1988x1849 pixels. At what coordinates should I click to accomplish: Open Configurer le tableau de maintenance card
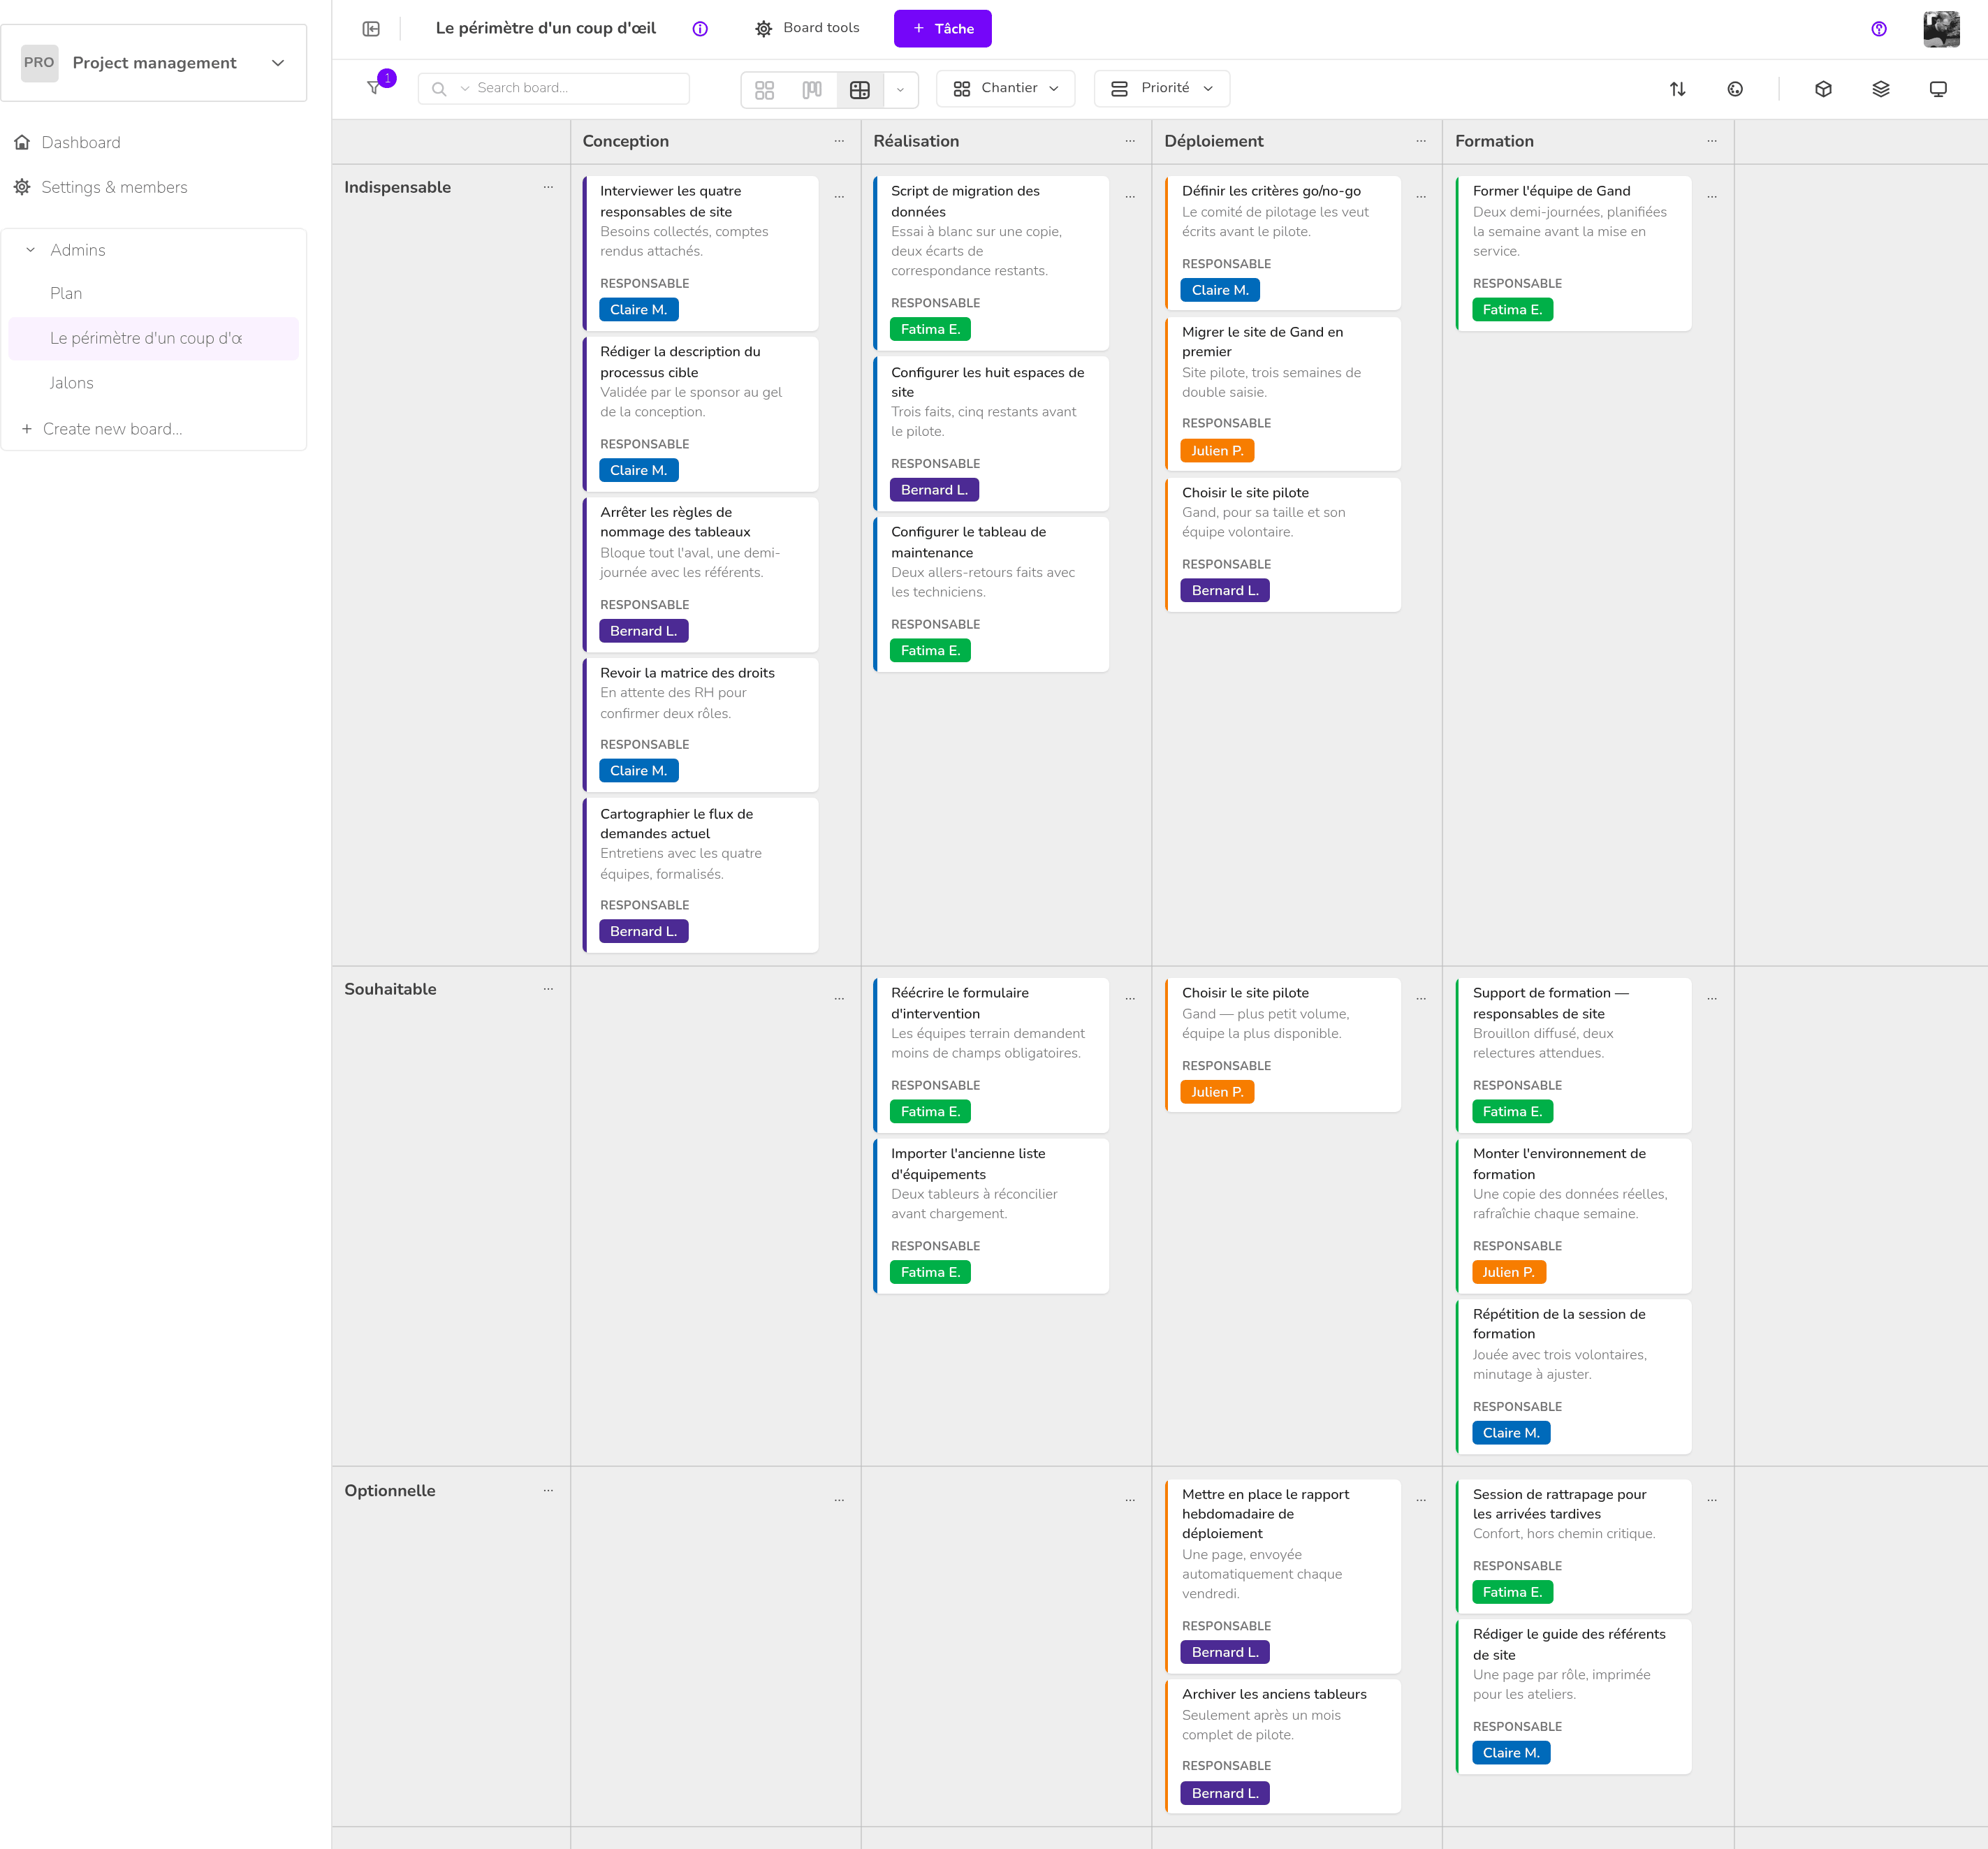coord(992,594)
